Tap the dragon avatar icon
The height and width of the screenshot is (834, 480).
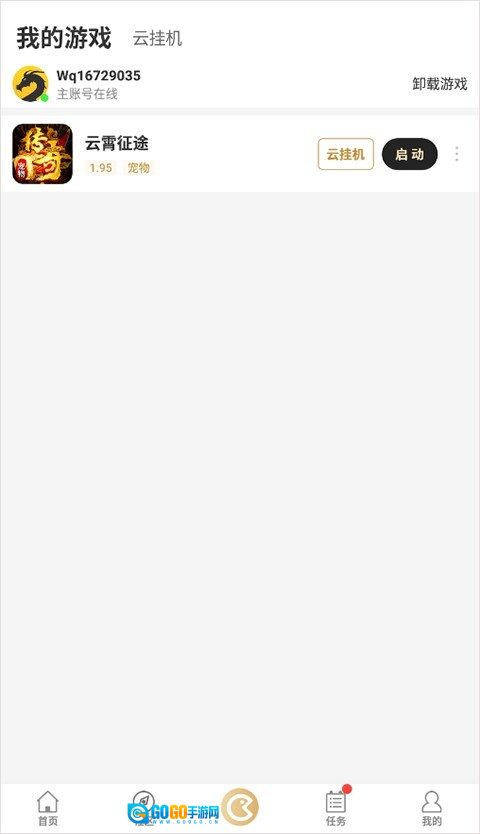tap(30, 84)
